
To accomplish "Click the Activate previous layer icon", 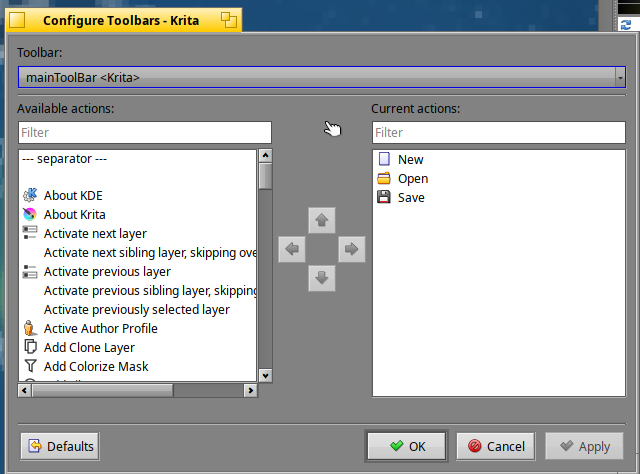I will coord(30,271).
